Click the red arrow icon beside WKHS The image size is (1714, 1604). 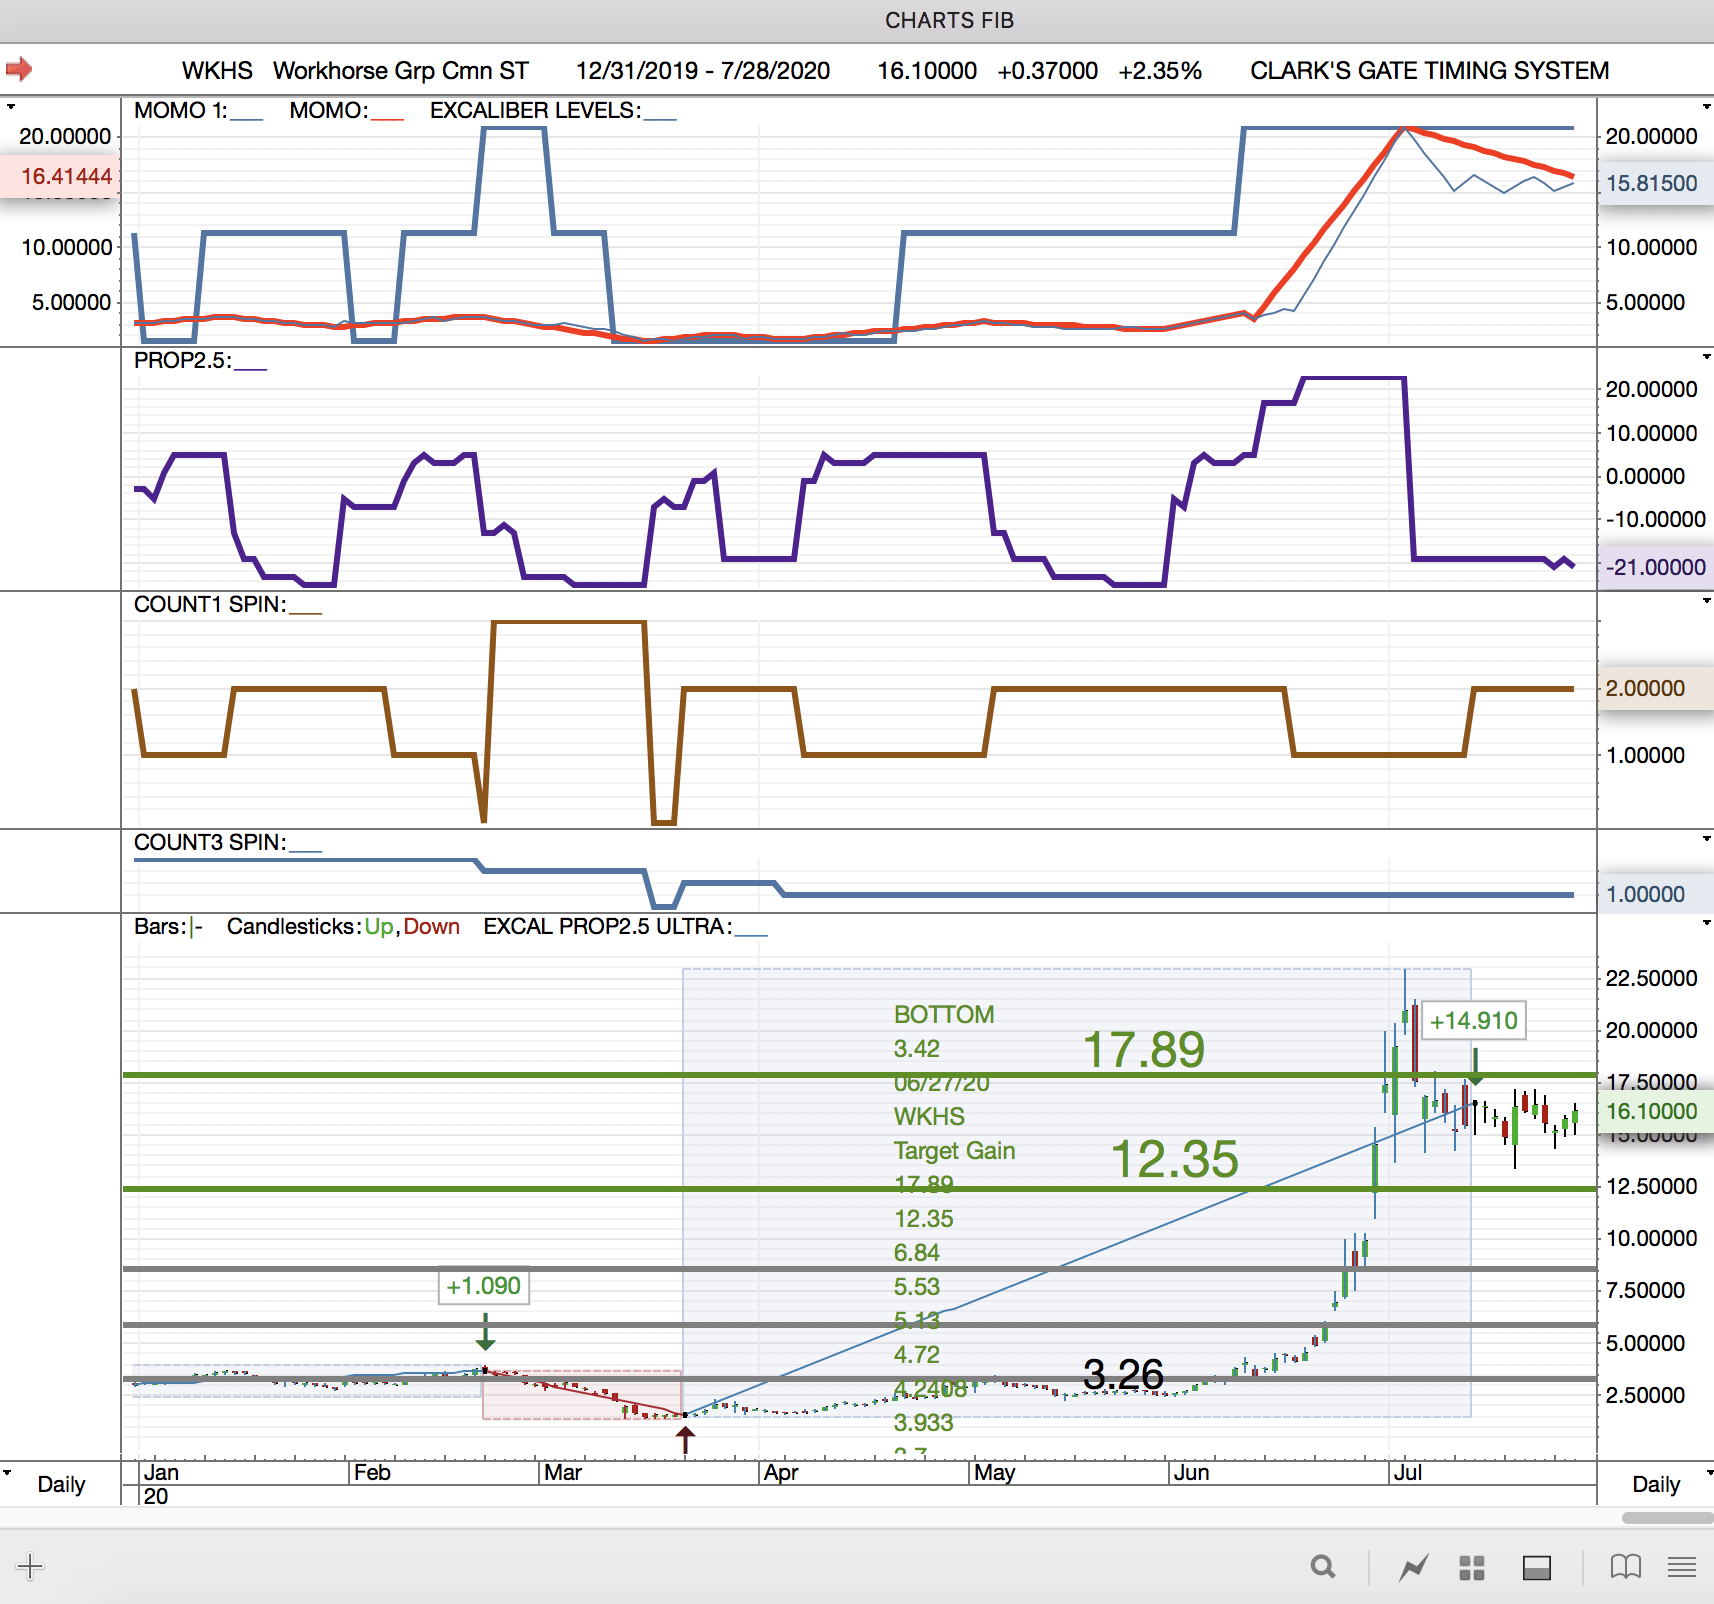[x=19, y=69]
